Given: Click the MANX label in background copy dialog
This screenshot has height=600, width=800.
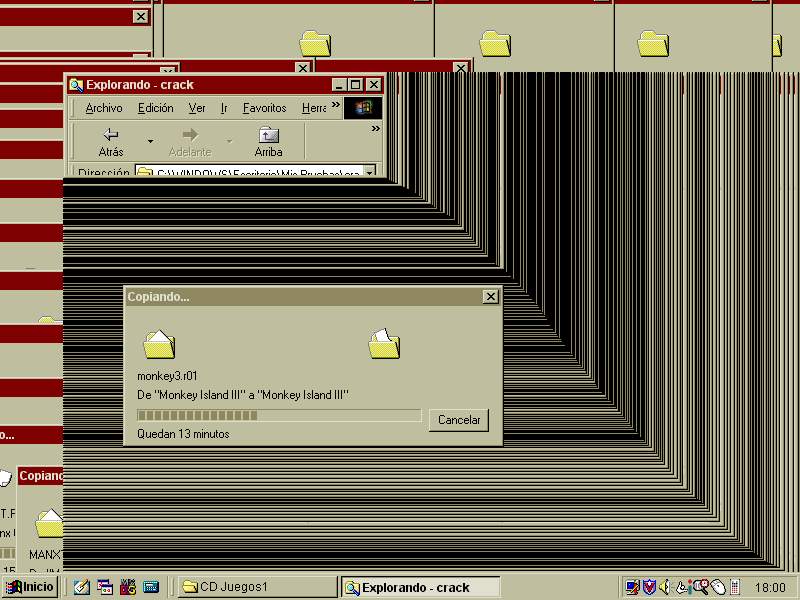Looking at the screenshot, I should 44,554.
